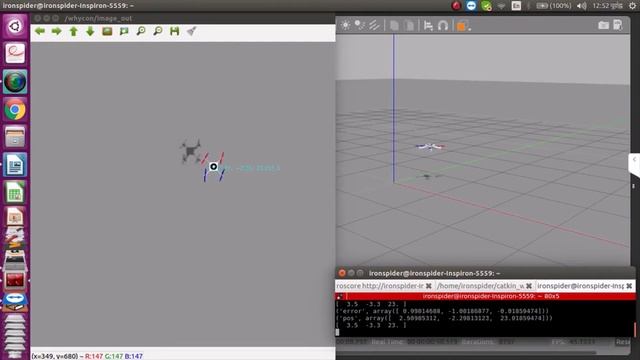
Task: Add a point light in Gazebo
Action: pyautogui.click(x=345, y=25)
